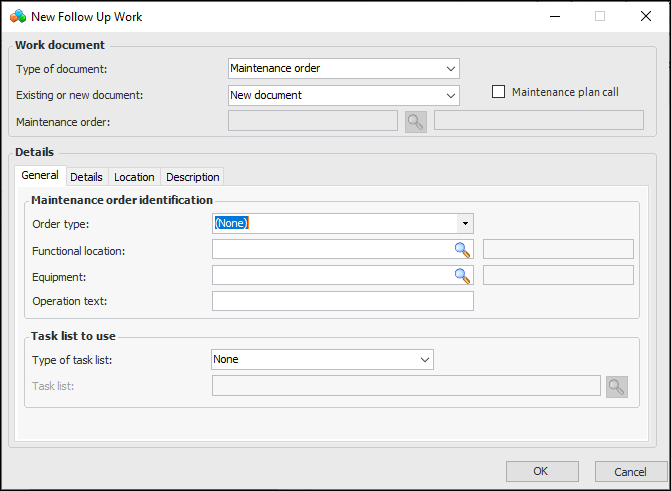This screenshot has width=671, height=491.
Task: Open the Details tab
Action: pos(86,177)
